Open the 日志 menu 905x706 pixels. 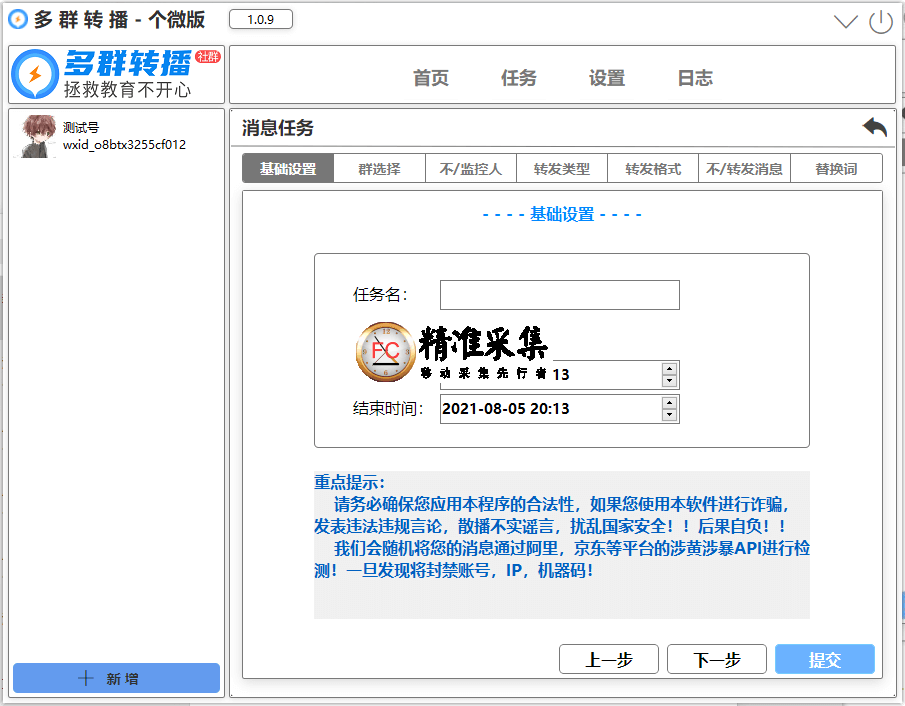click(x=695, y=77)
